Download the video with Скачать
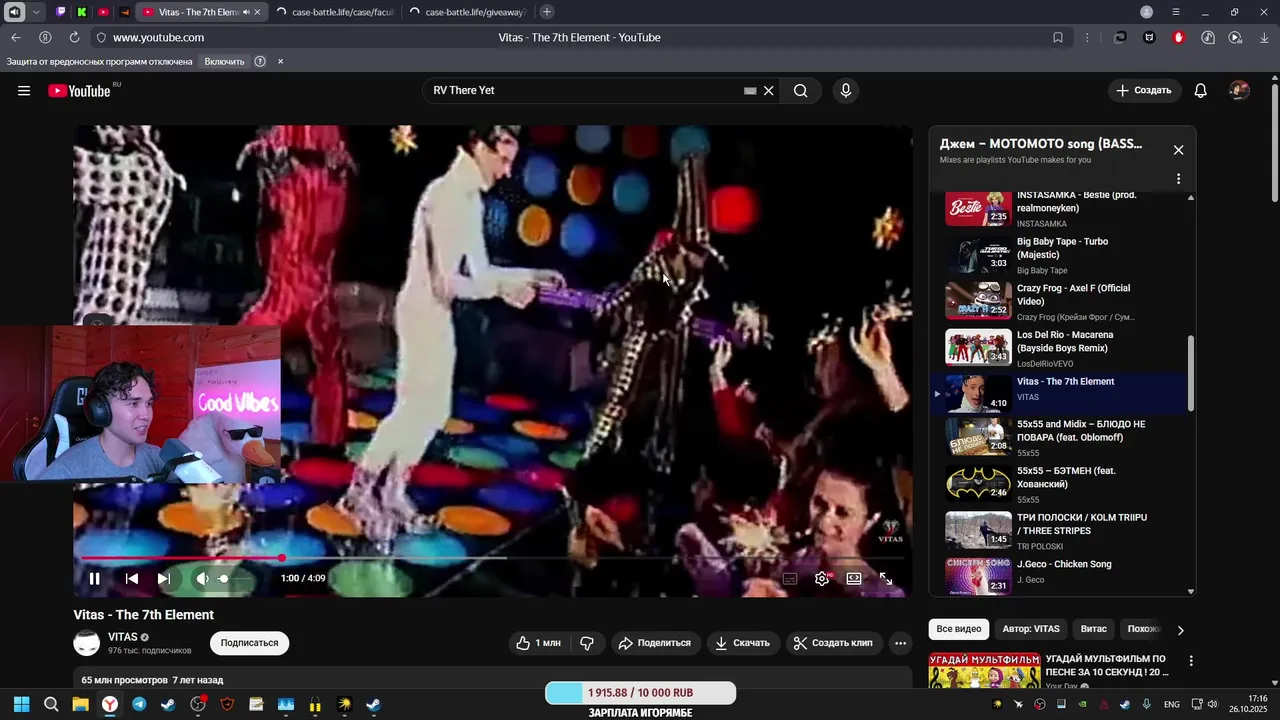Screen dimensions: 1280x720 tap(742, 643)
